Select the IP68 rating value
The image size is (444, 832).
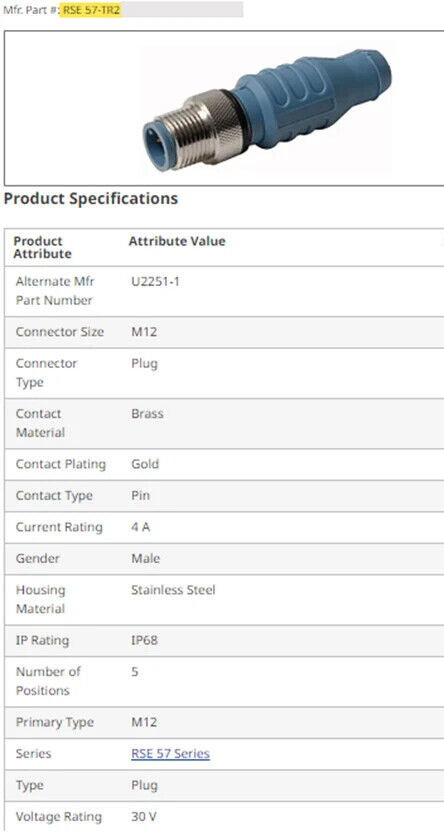144,640
